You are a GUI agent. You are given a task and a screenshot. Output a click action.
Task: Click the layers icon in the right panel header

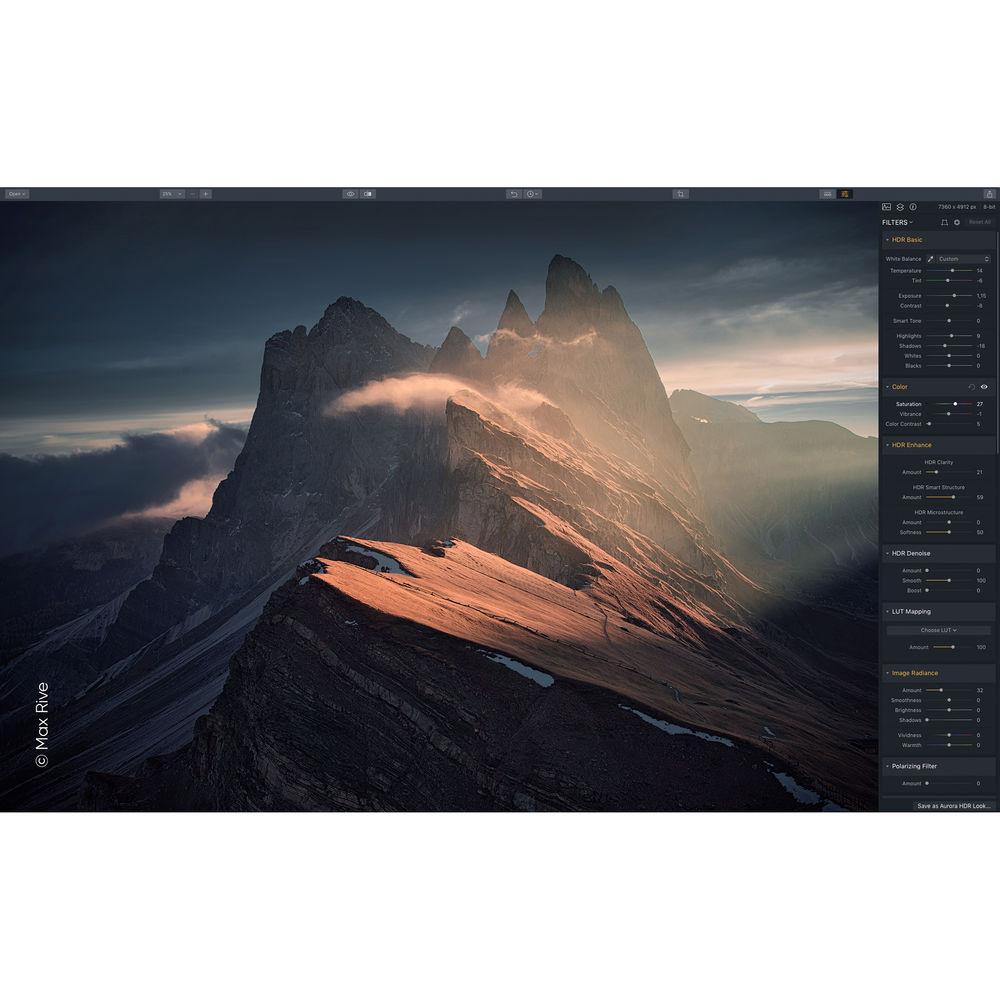pos(902,207)
